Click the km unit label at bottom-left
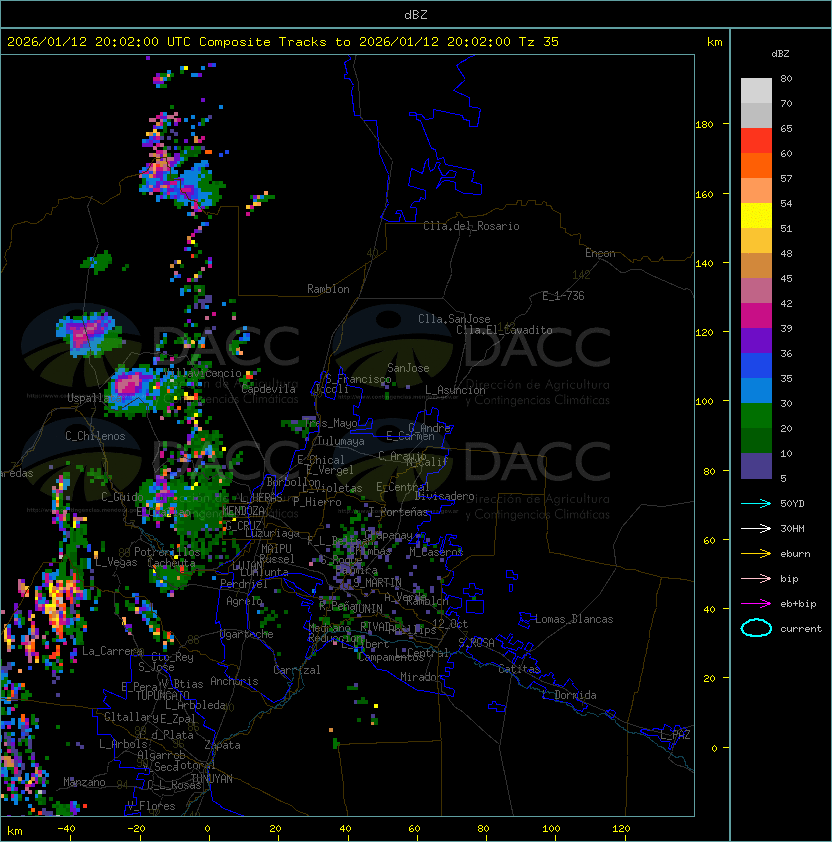The image size is (832, 842). tap(15, 831)
